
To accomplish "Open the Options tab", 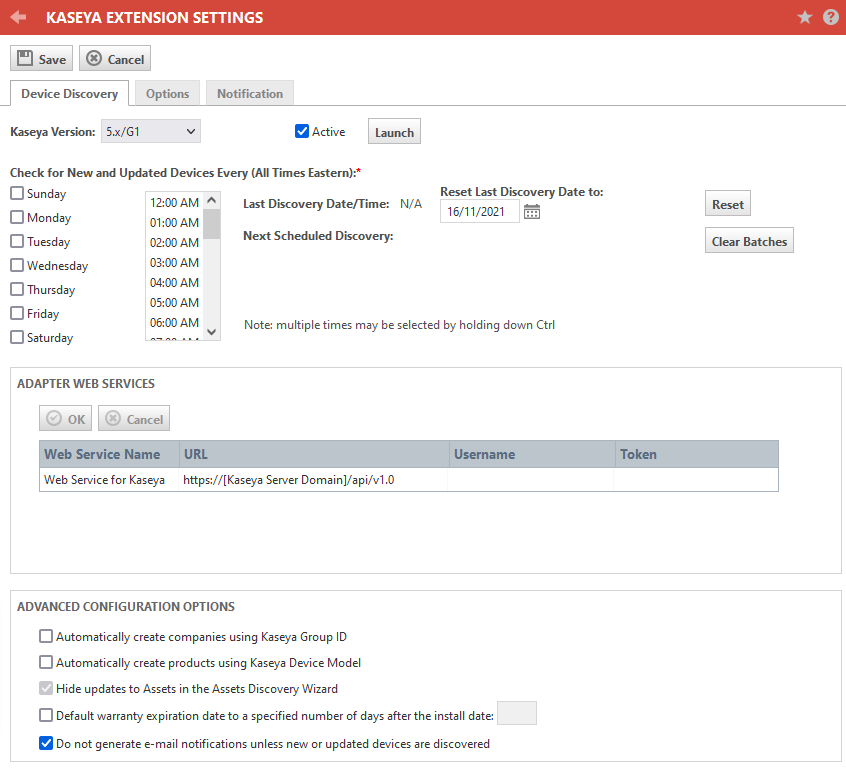I will point(167,93).
